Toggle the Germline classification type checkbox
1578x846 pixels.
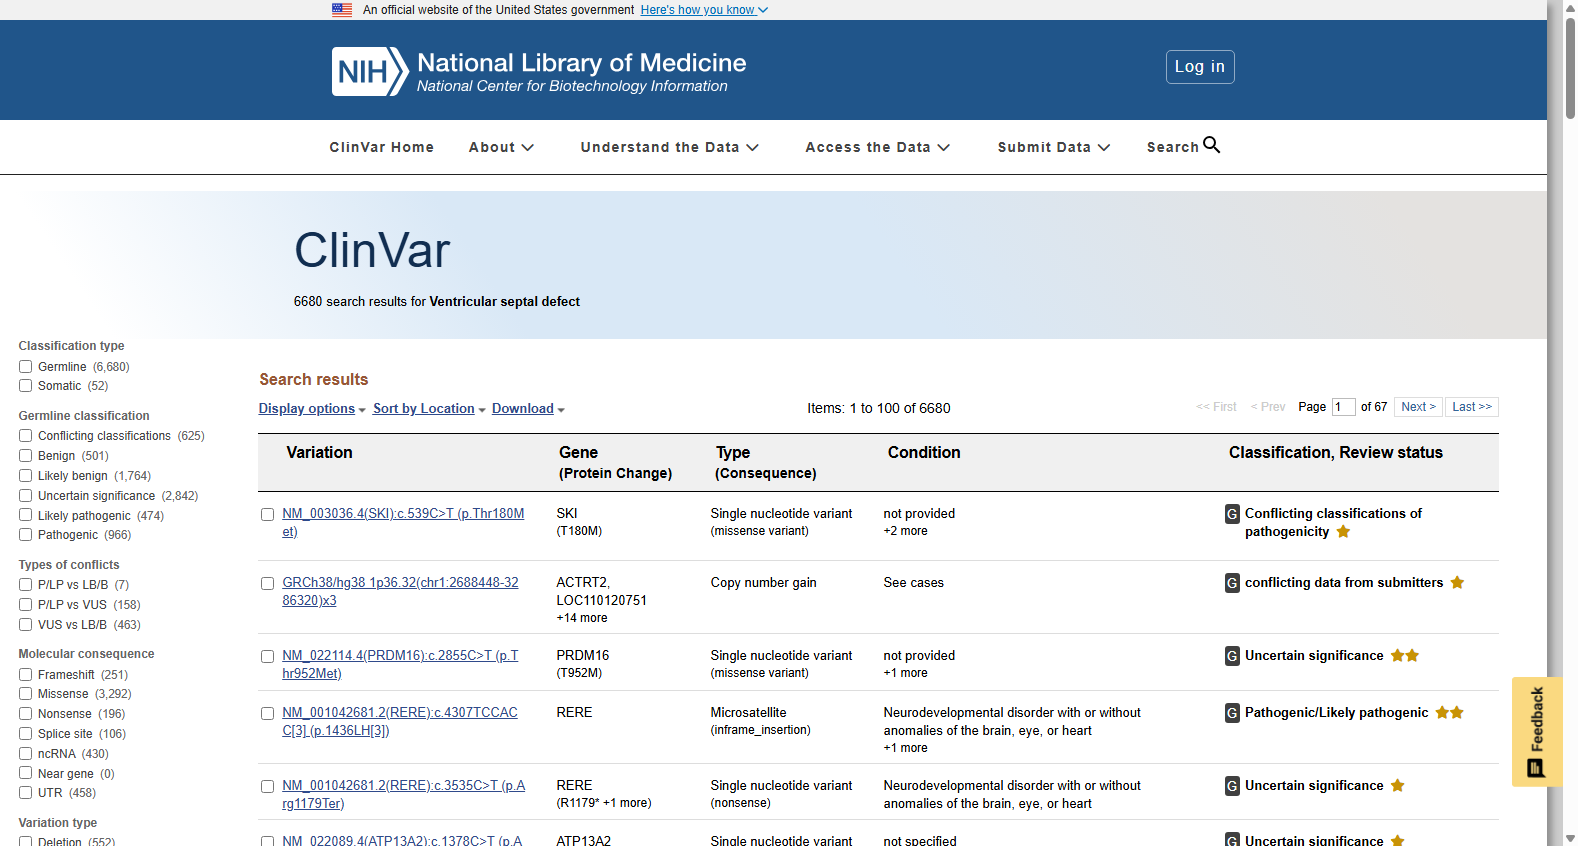click(26, 367)
